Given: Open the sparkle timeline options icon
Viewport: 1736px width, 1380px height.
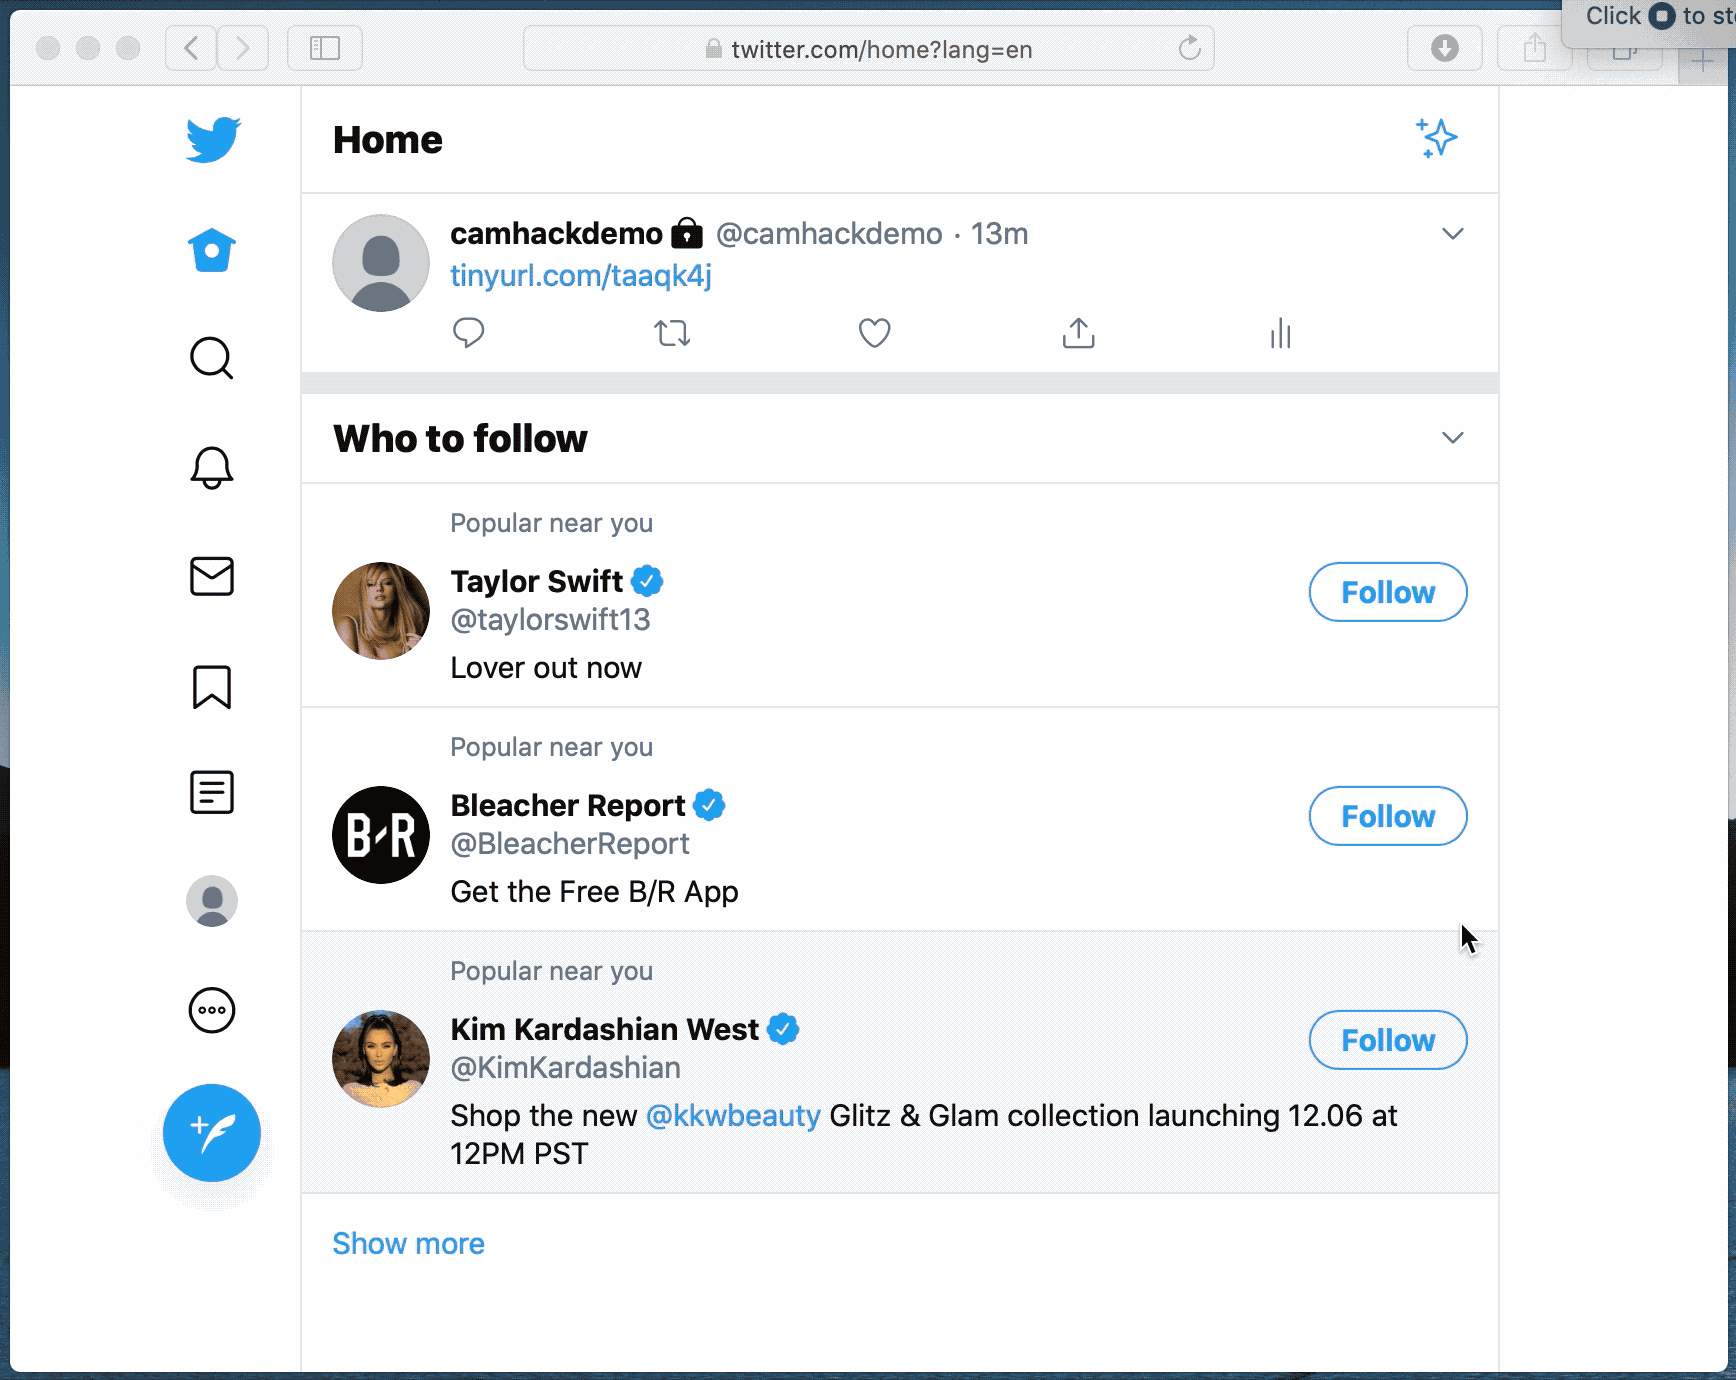Looking at the screenshot, I should coord(1437,139).
